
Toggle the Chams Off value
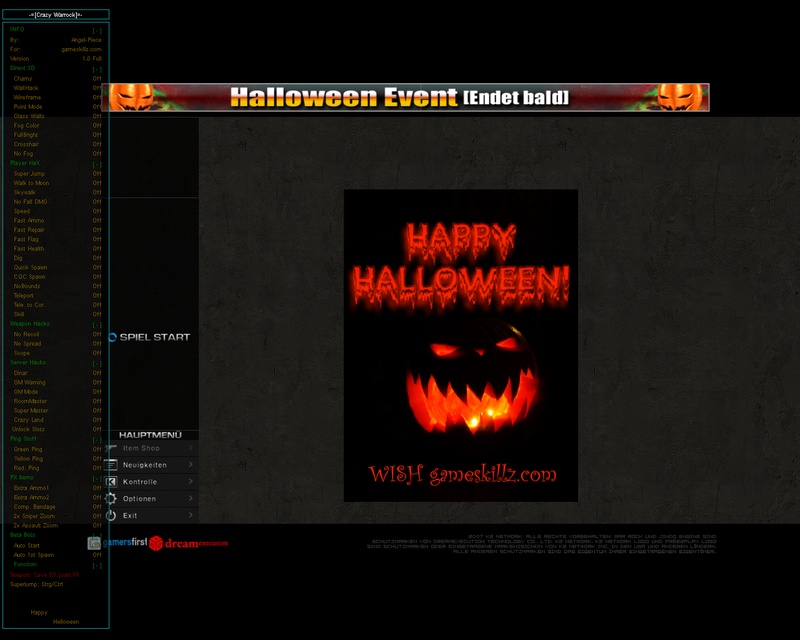click(x=97, y=79)
